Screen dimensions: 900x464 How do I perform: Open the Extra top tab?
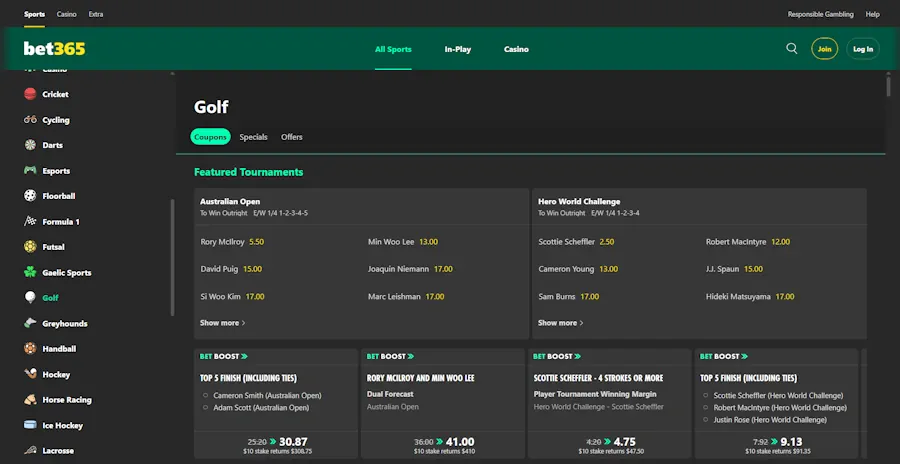(x=96, y=14)
